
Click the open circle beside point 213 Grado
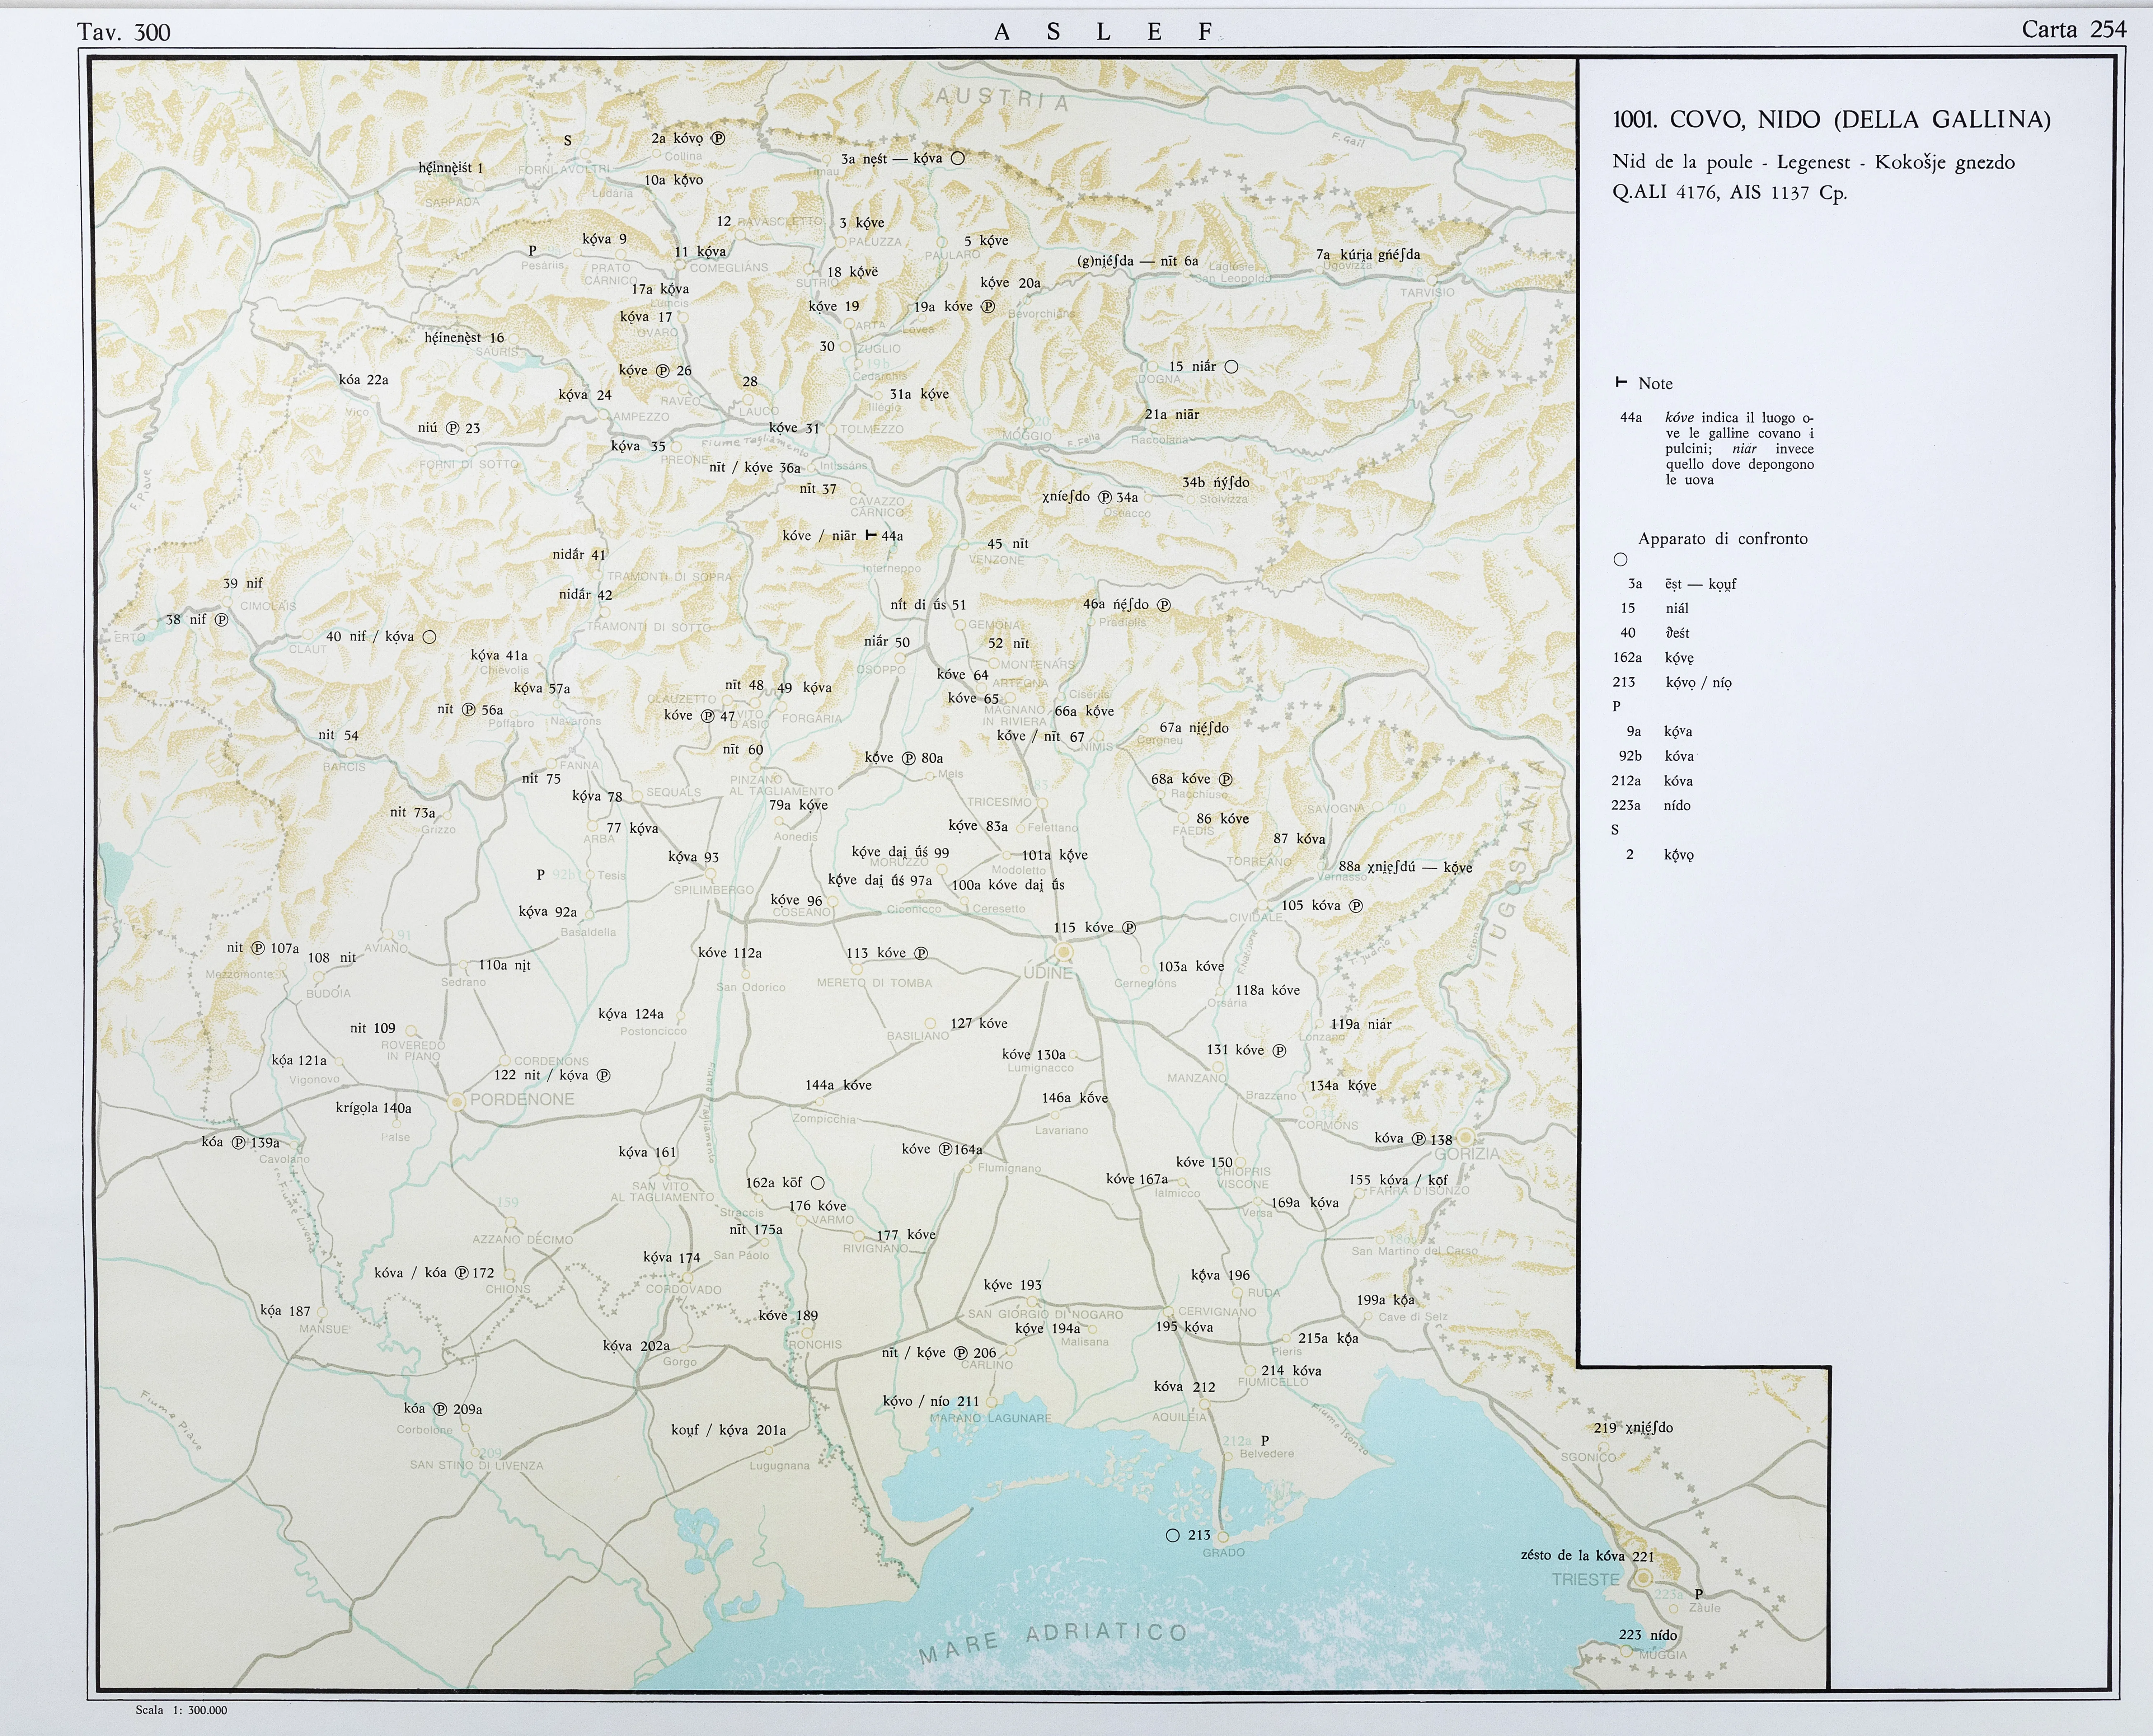pos(1173,1535)
